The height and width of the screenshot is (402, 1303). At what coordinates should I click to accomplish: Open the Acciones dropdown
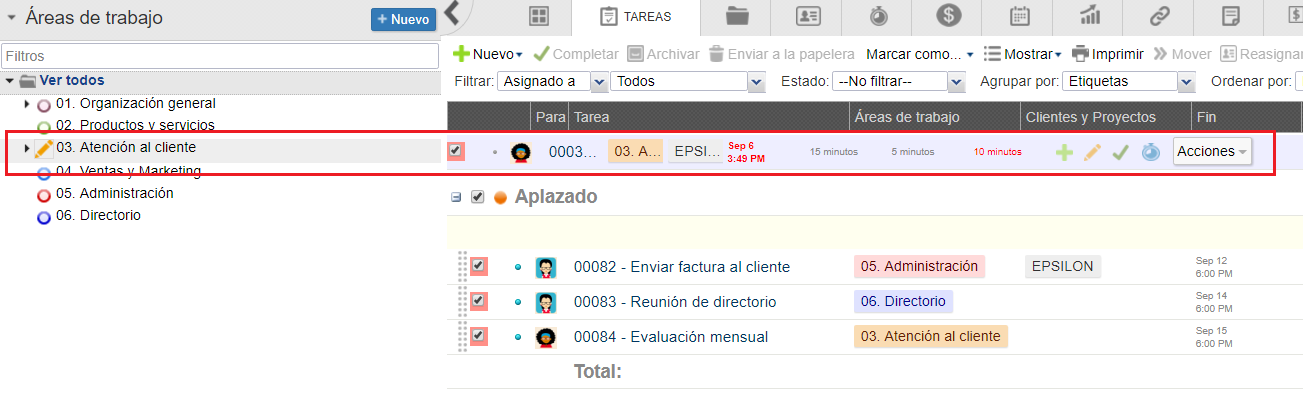coord(1211,151)
